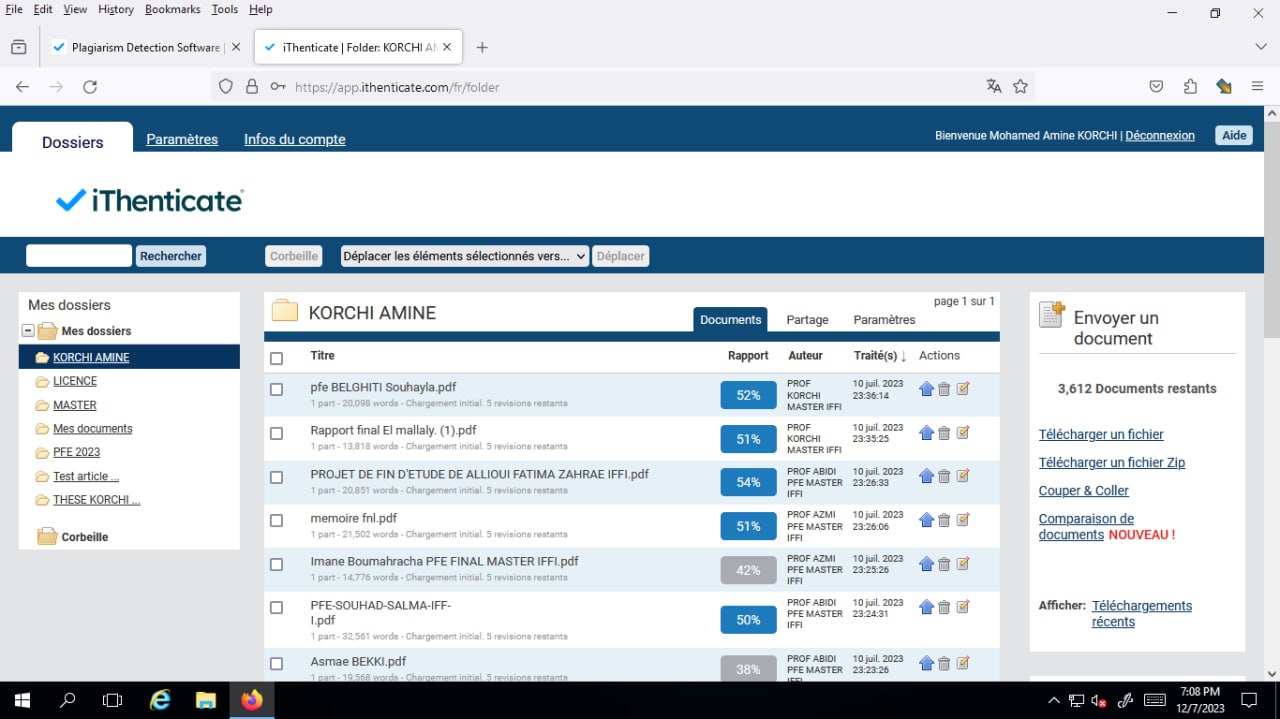Log out via Déconnexion link

pos(1160,136)
